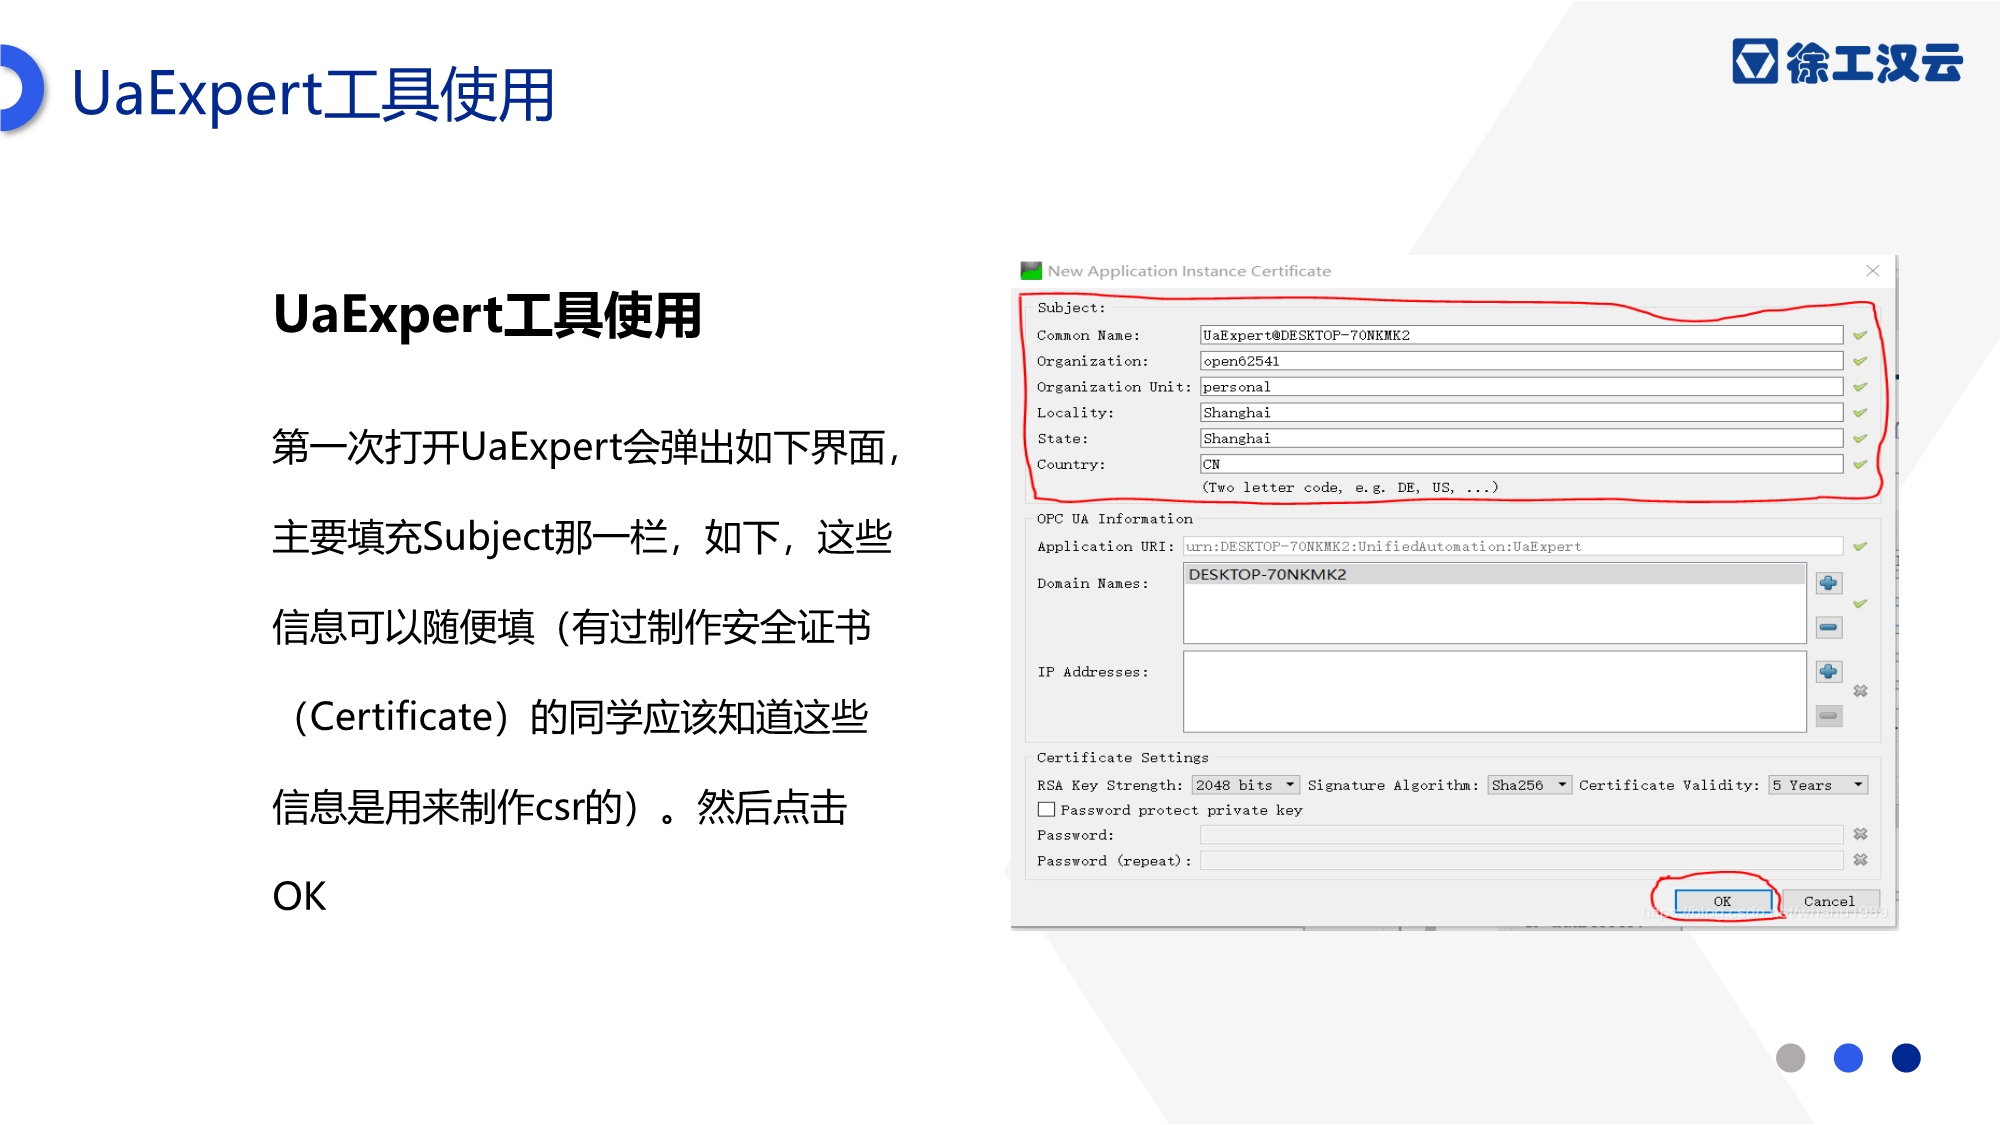Click the green check next to Common Name

tap(1860, 335)
